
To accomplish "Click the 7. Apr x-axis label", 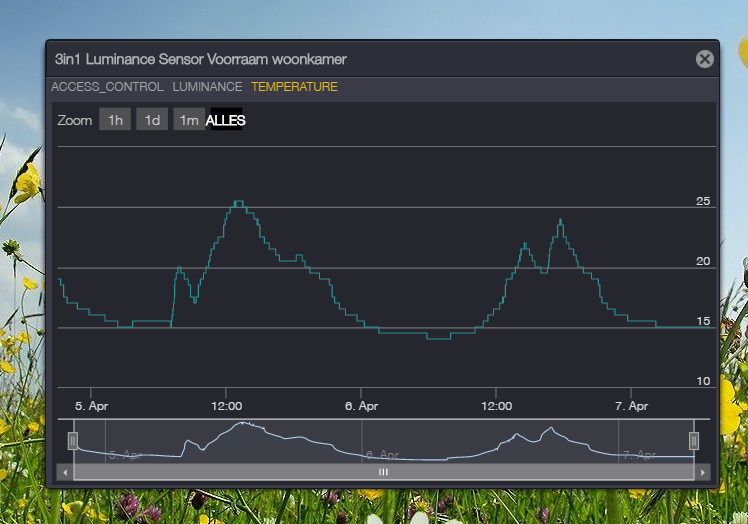I will coord(631,406).
